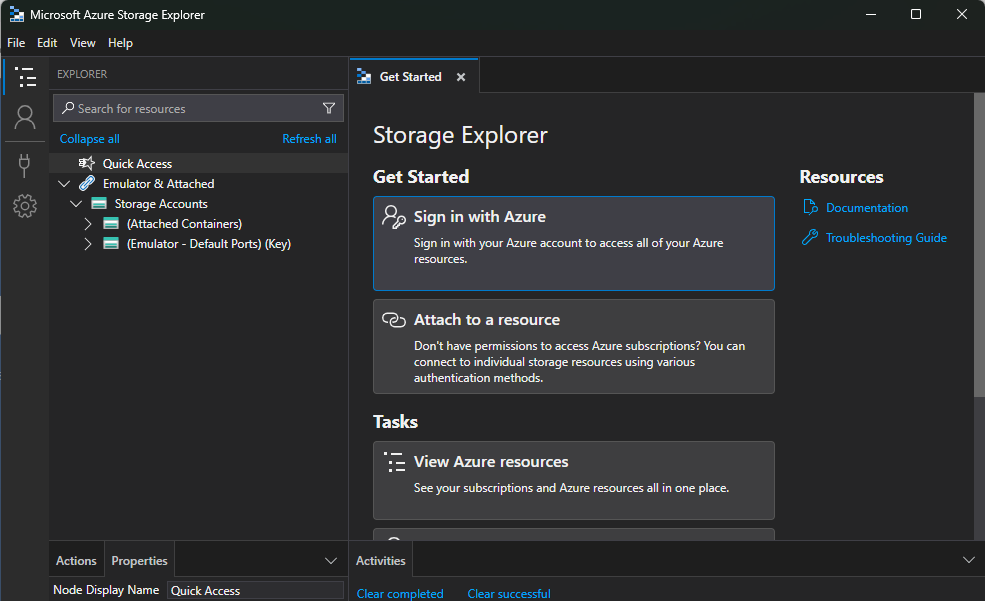The width and height of the screenshot is (985, 601).
Task: Expand the (Emulator - Default Ports) (Key) node
Action: coord(88,244)
